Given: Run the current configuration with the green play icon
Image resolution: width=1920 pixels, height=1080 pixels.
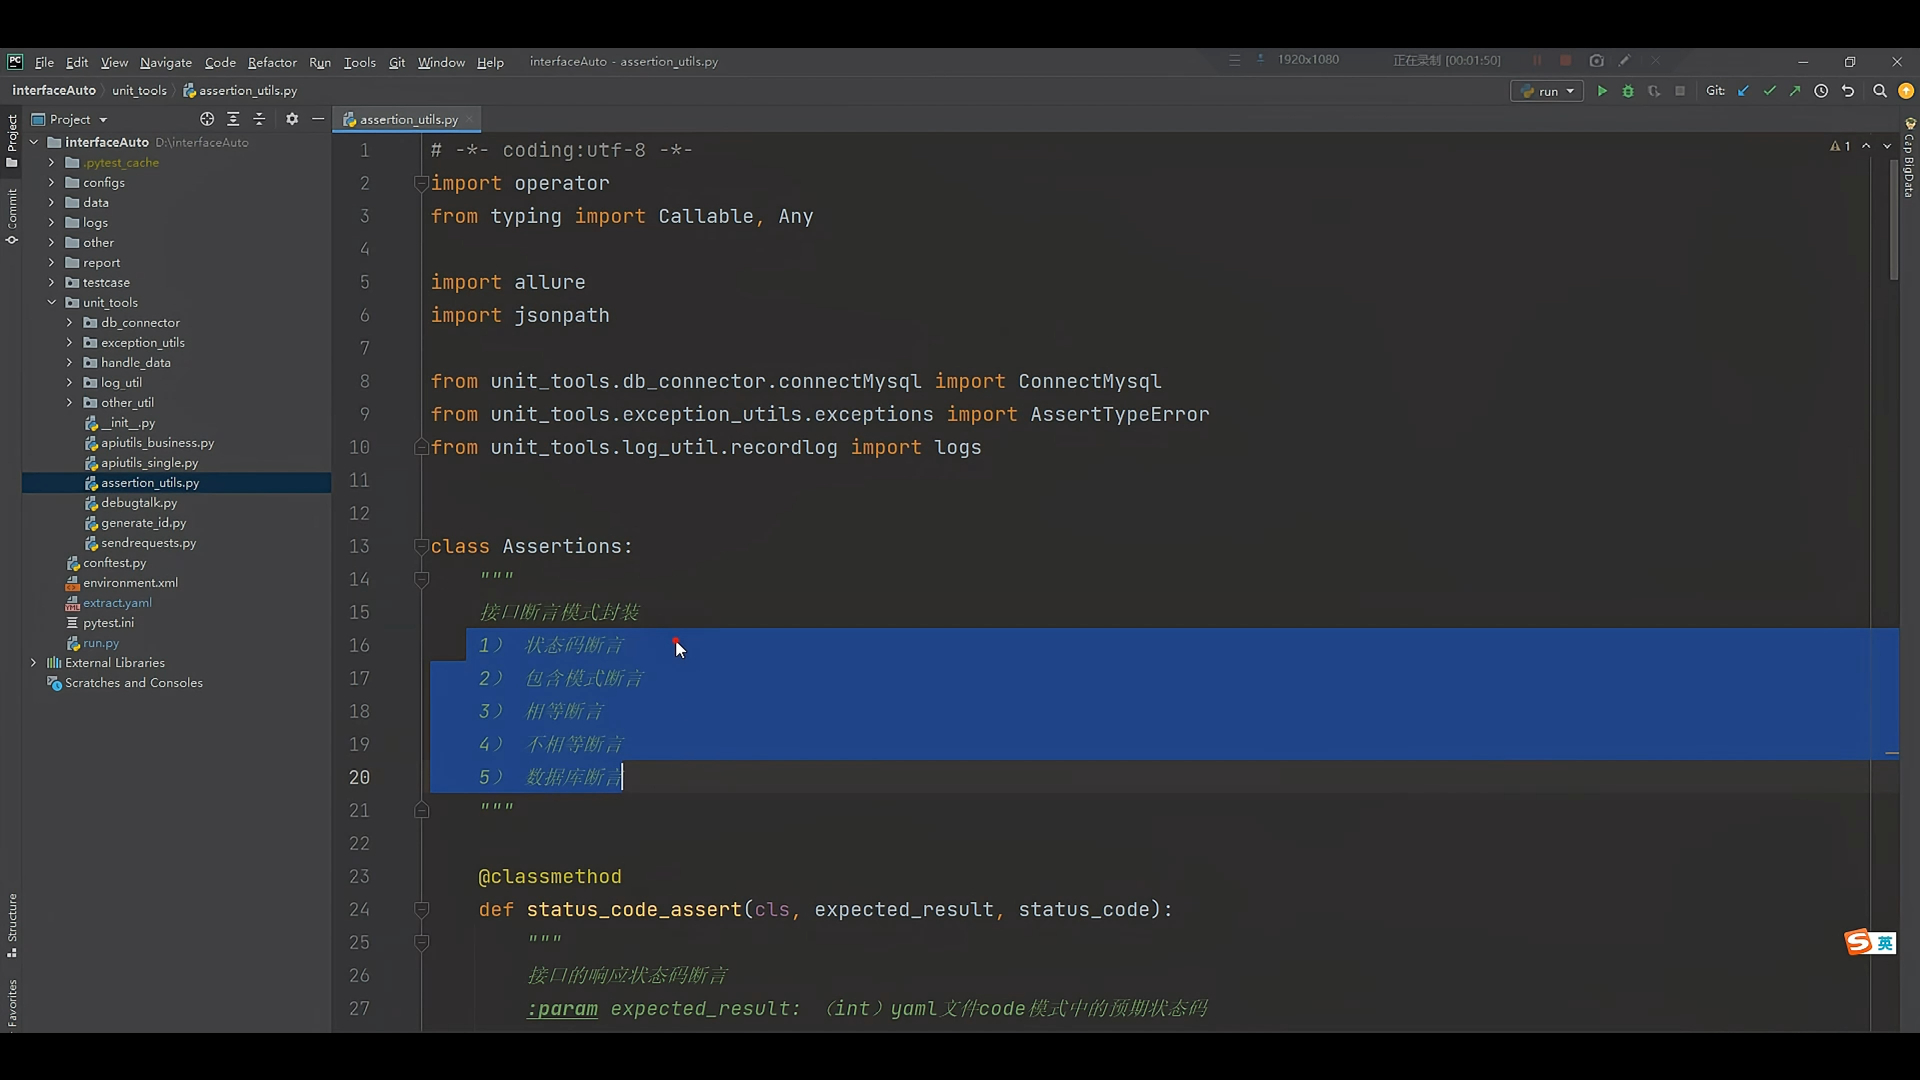Looking at the screenshot, I should pos(1602,91).
